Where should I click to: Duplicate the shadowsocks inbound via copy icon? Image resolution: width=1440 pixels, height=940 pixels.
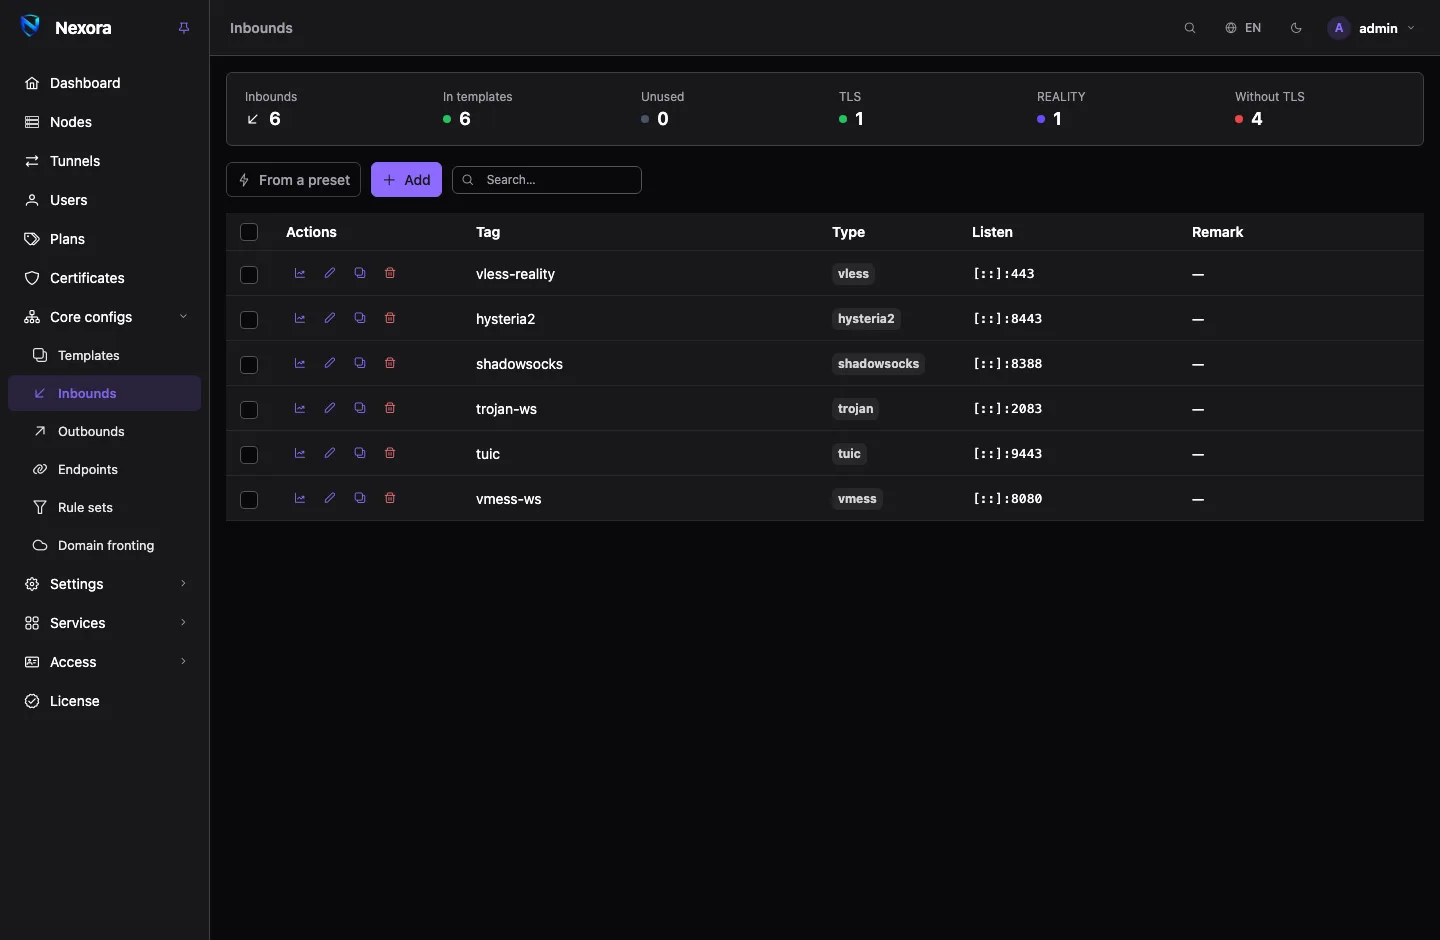pyautogui.click(x=360, y=363)
